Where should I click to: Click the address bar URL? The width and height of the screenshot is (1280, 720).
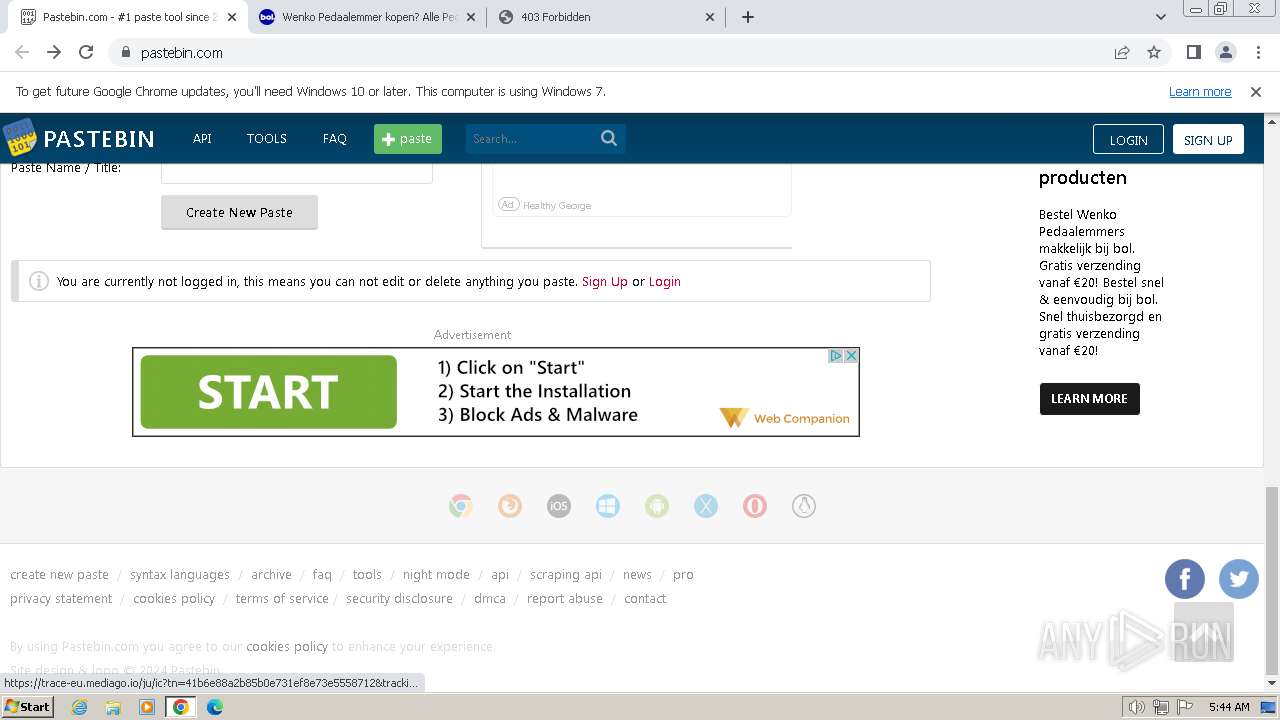coord(182,53)
